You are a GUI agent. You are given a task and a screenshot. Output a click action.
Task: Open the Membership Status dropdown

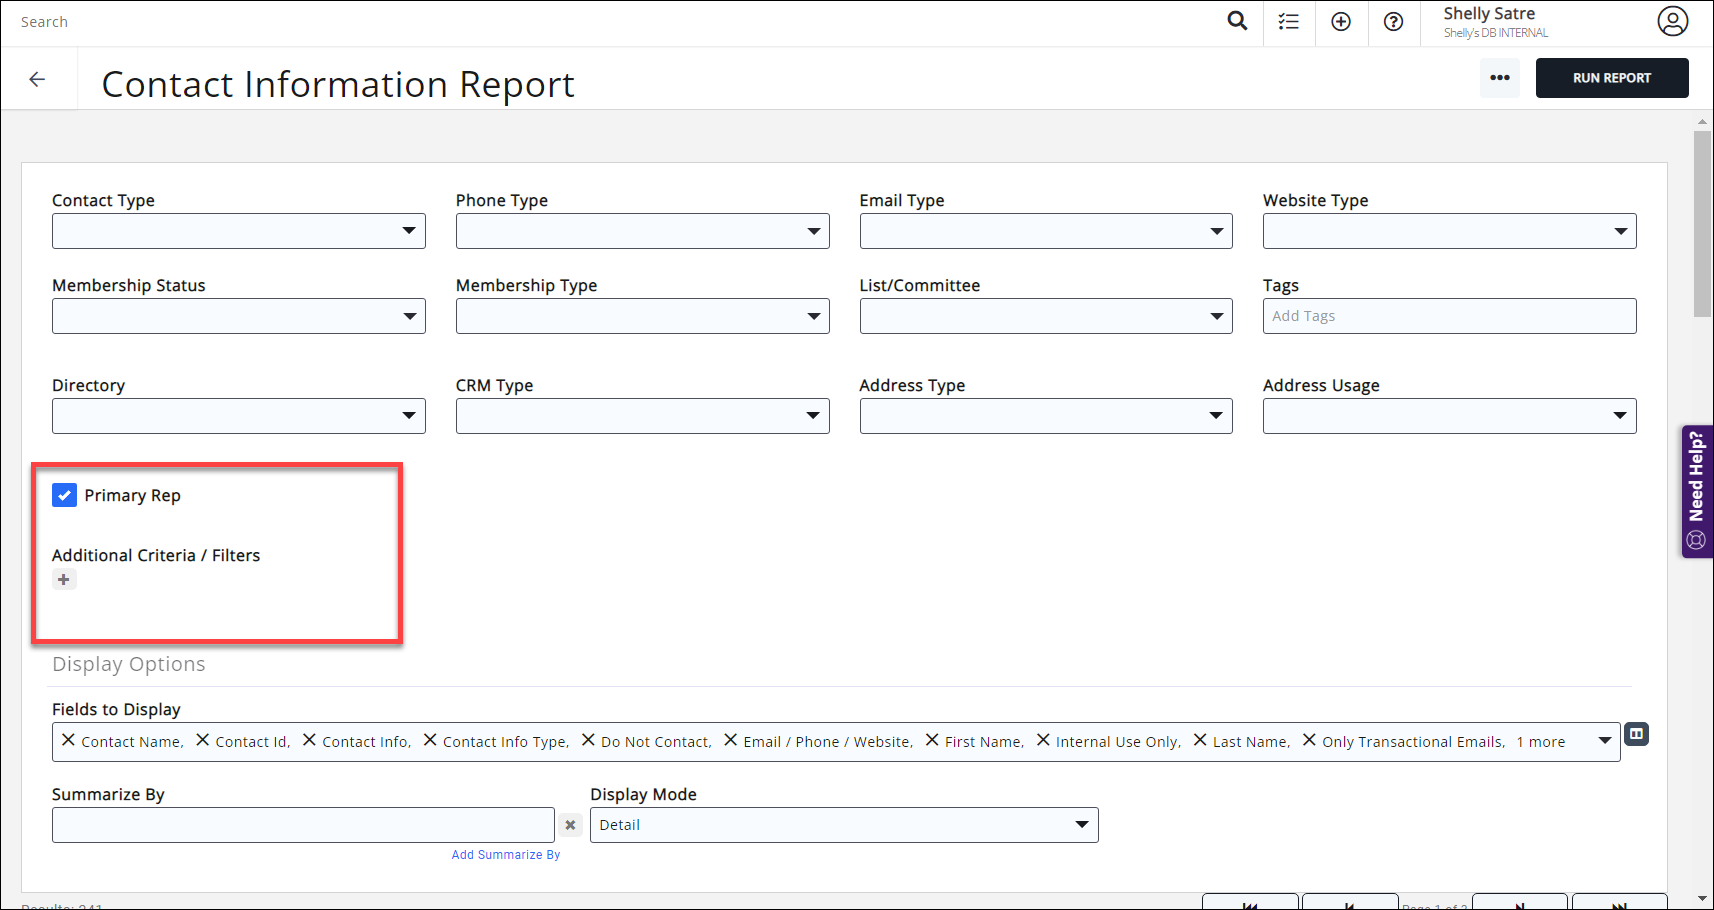[x=238, y=316]
